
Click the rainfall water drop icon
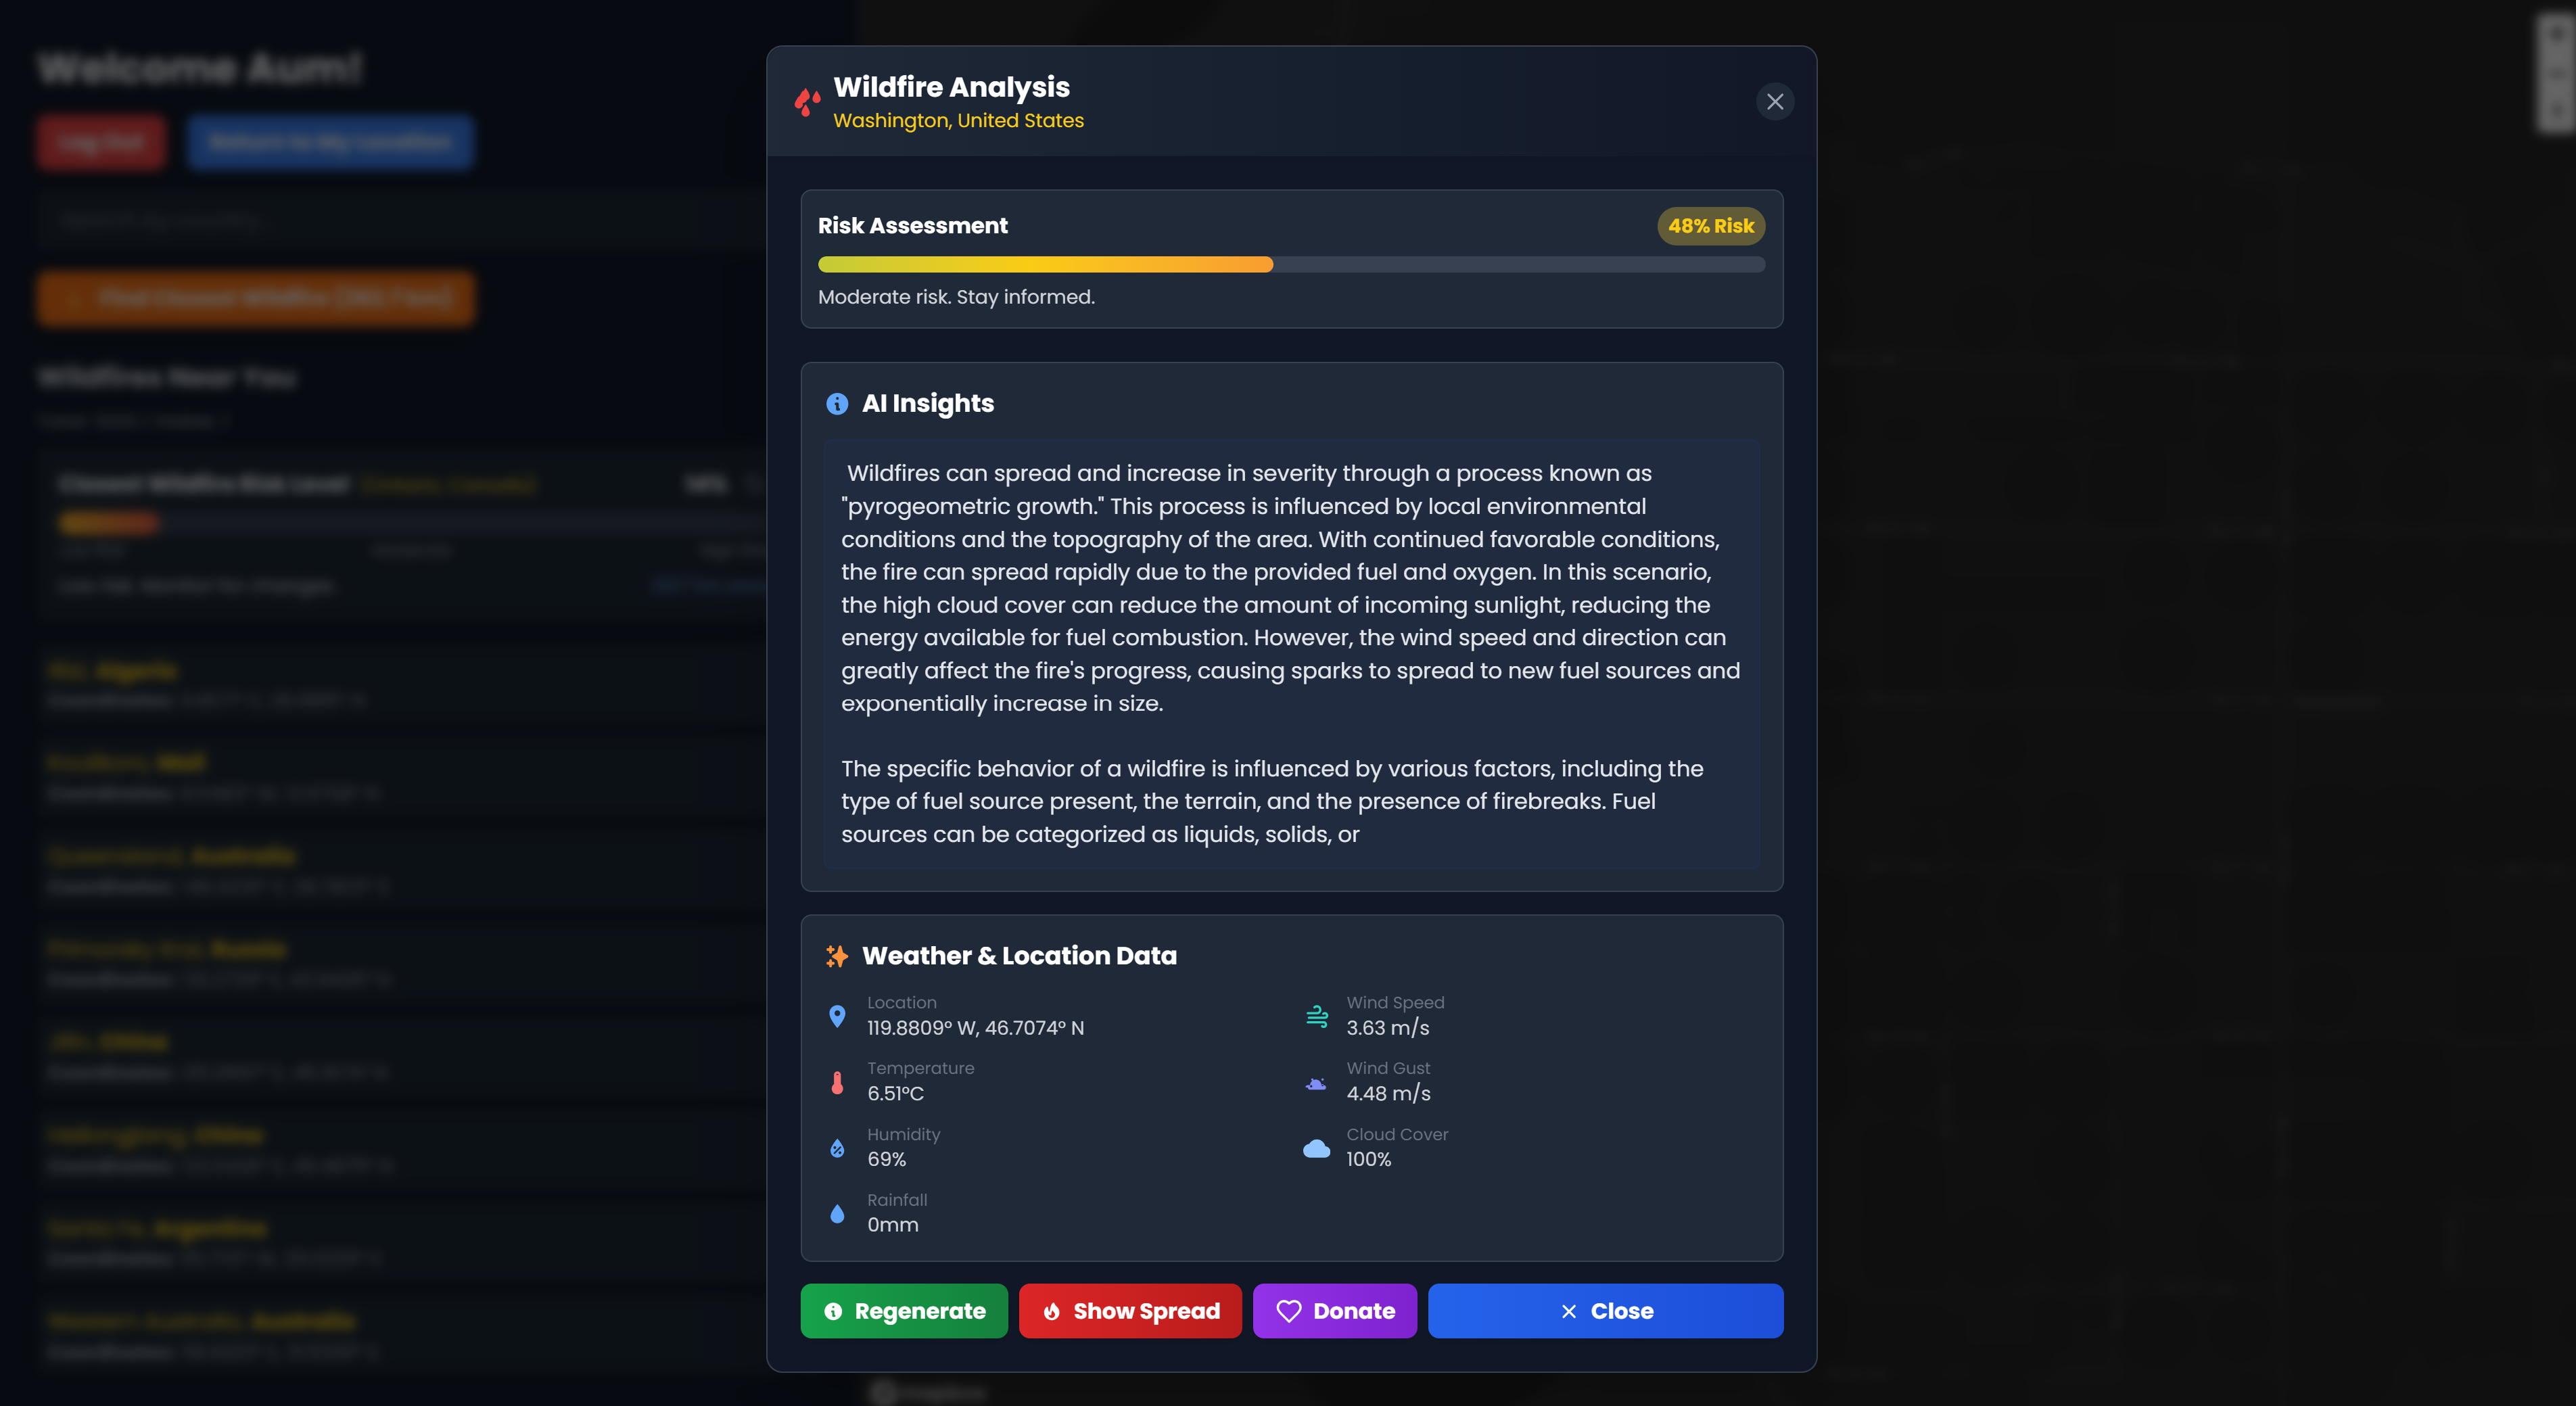click(837, 1213)
